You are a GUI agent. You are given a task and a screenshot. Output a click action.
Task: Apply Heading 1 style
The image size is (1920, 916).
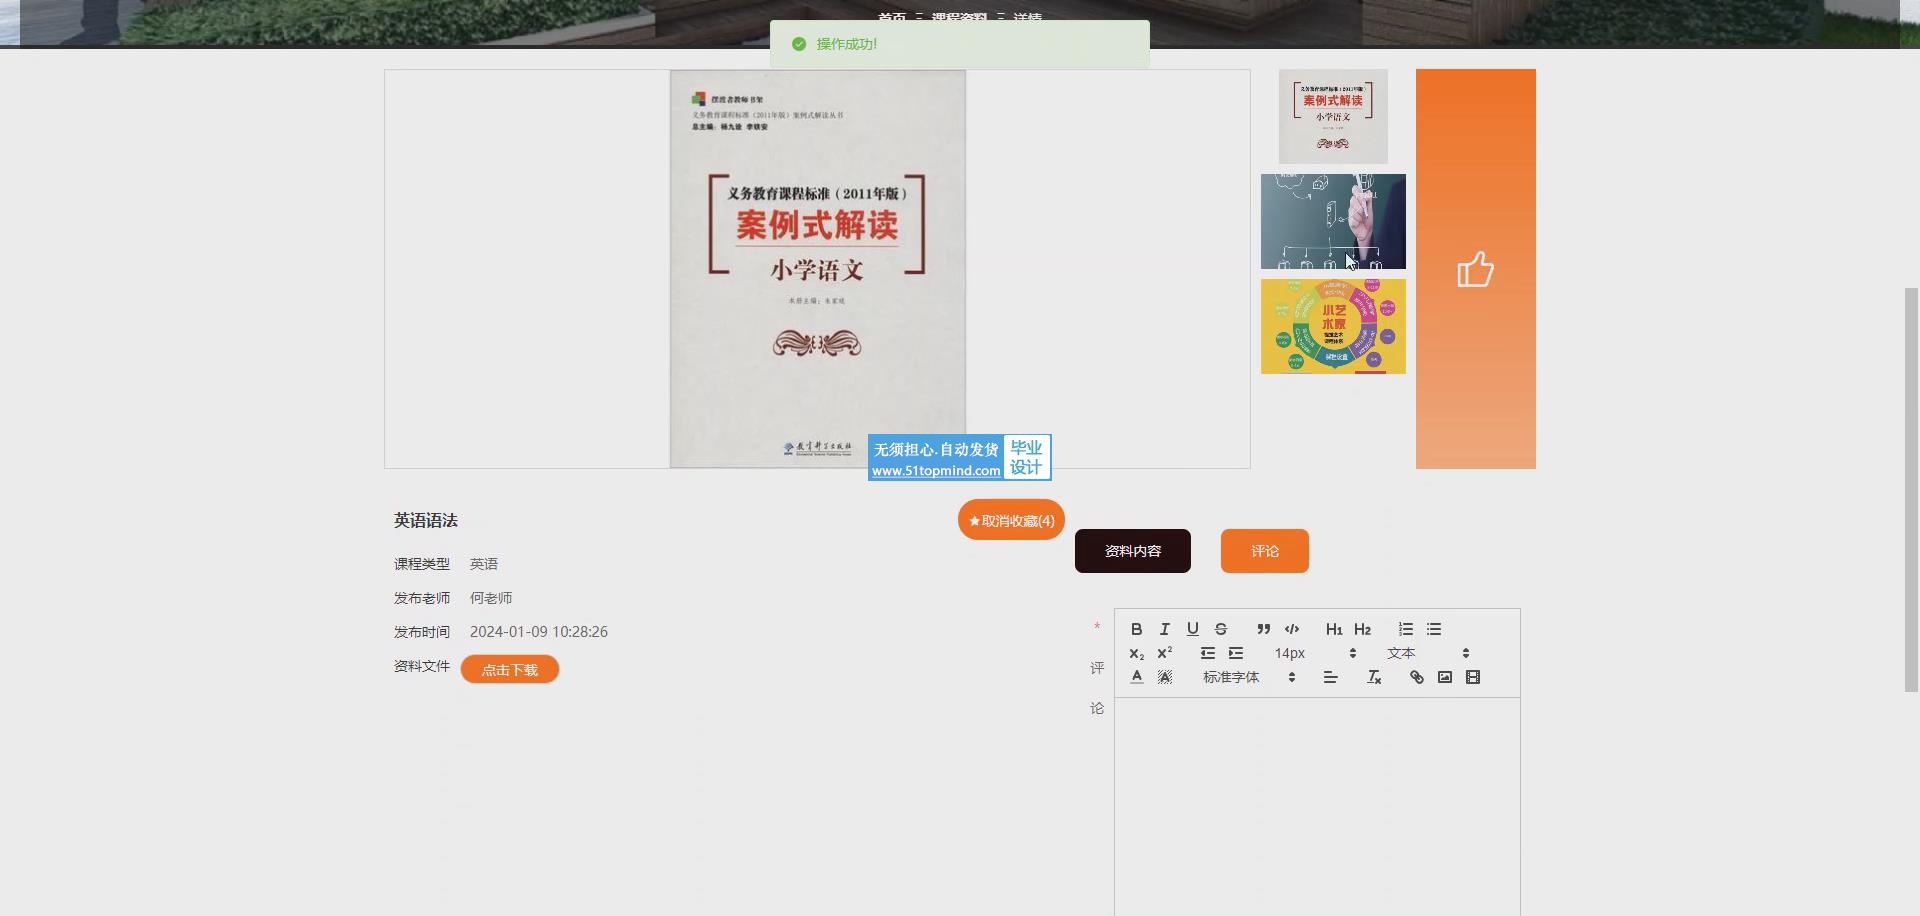tap(1334, 629)
